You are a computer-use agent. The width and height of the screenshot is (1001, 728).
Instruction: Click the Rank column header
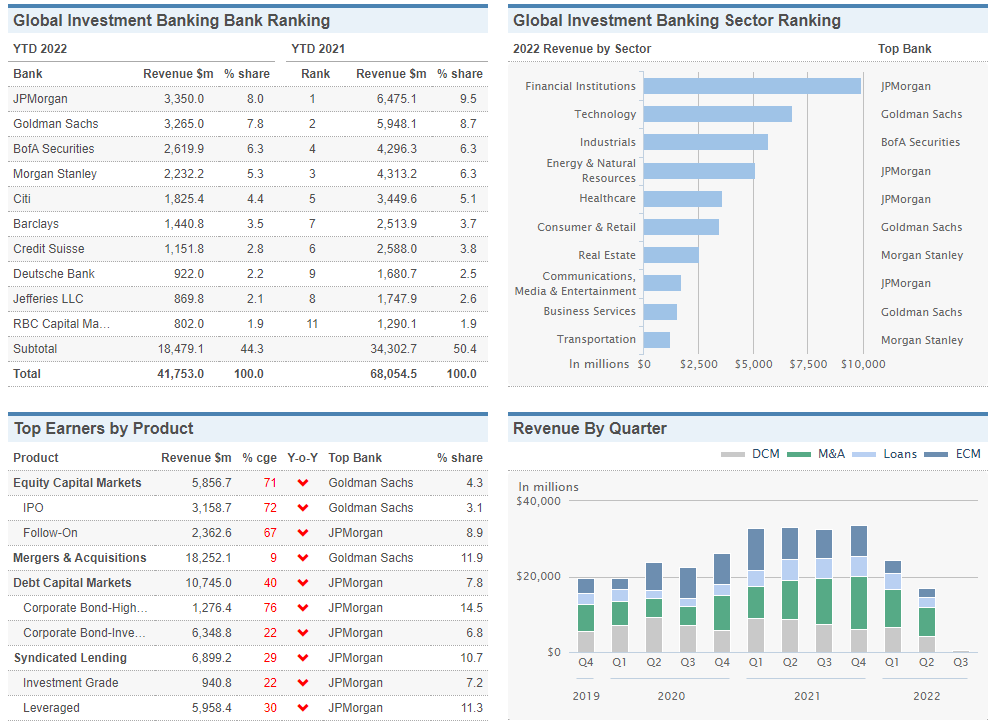click(x=315, y=74)
